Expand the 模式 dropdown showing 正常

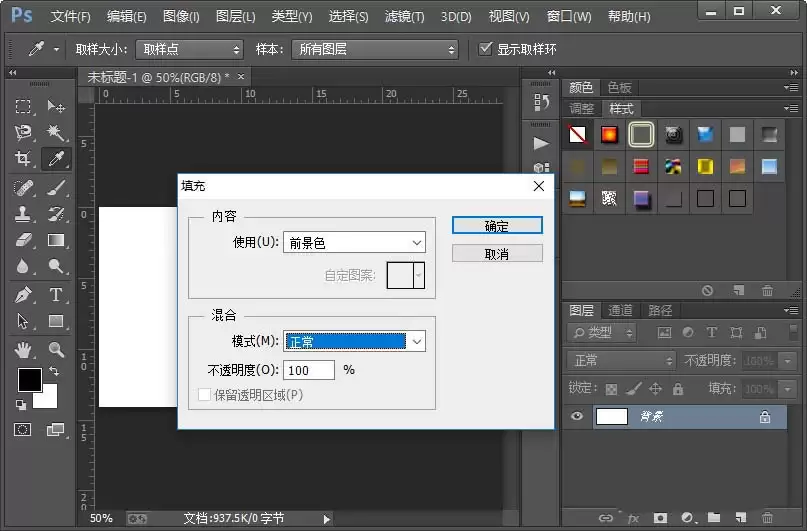[355, 341]
